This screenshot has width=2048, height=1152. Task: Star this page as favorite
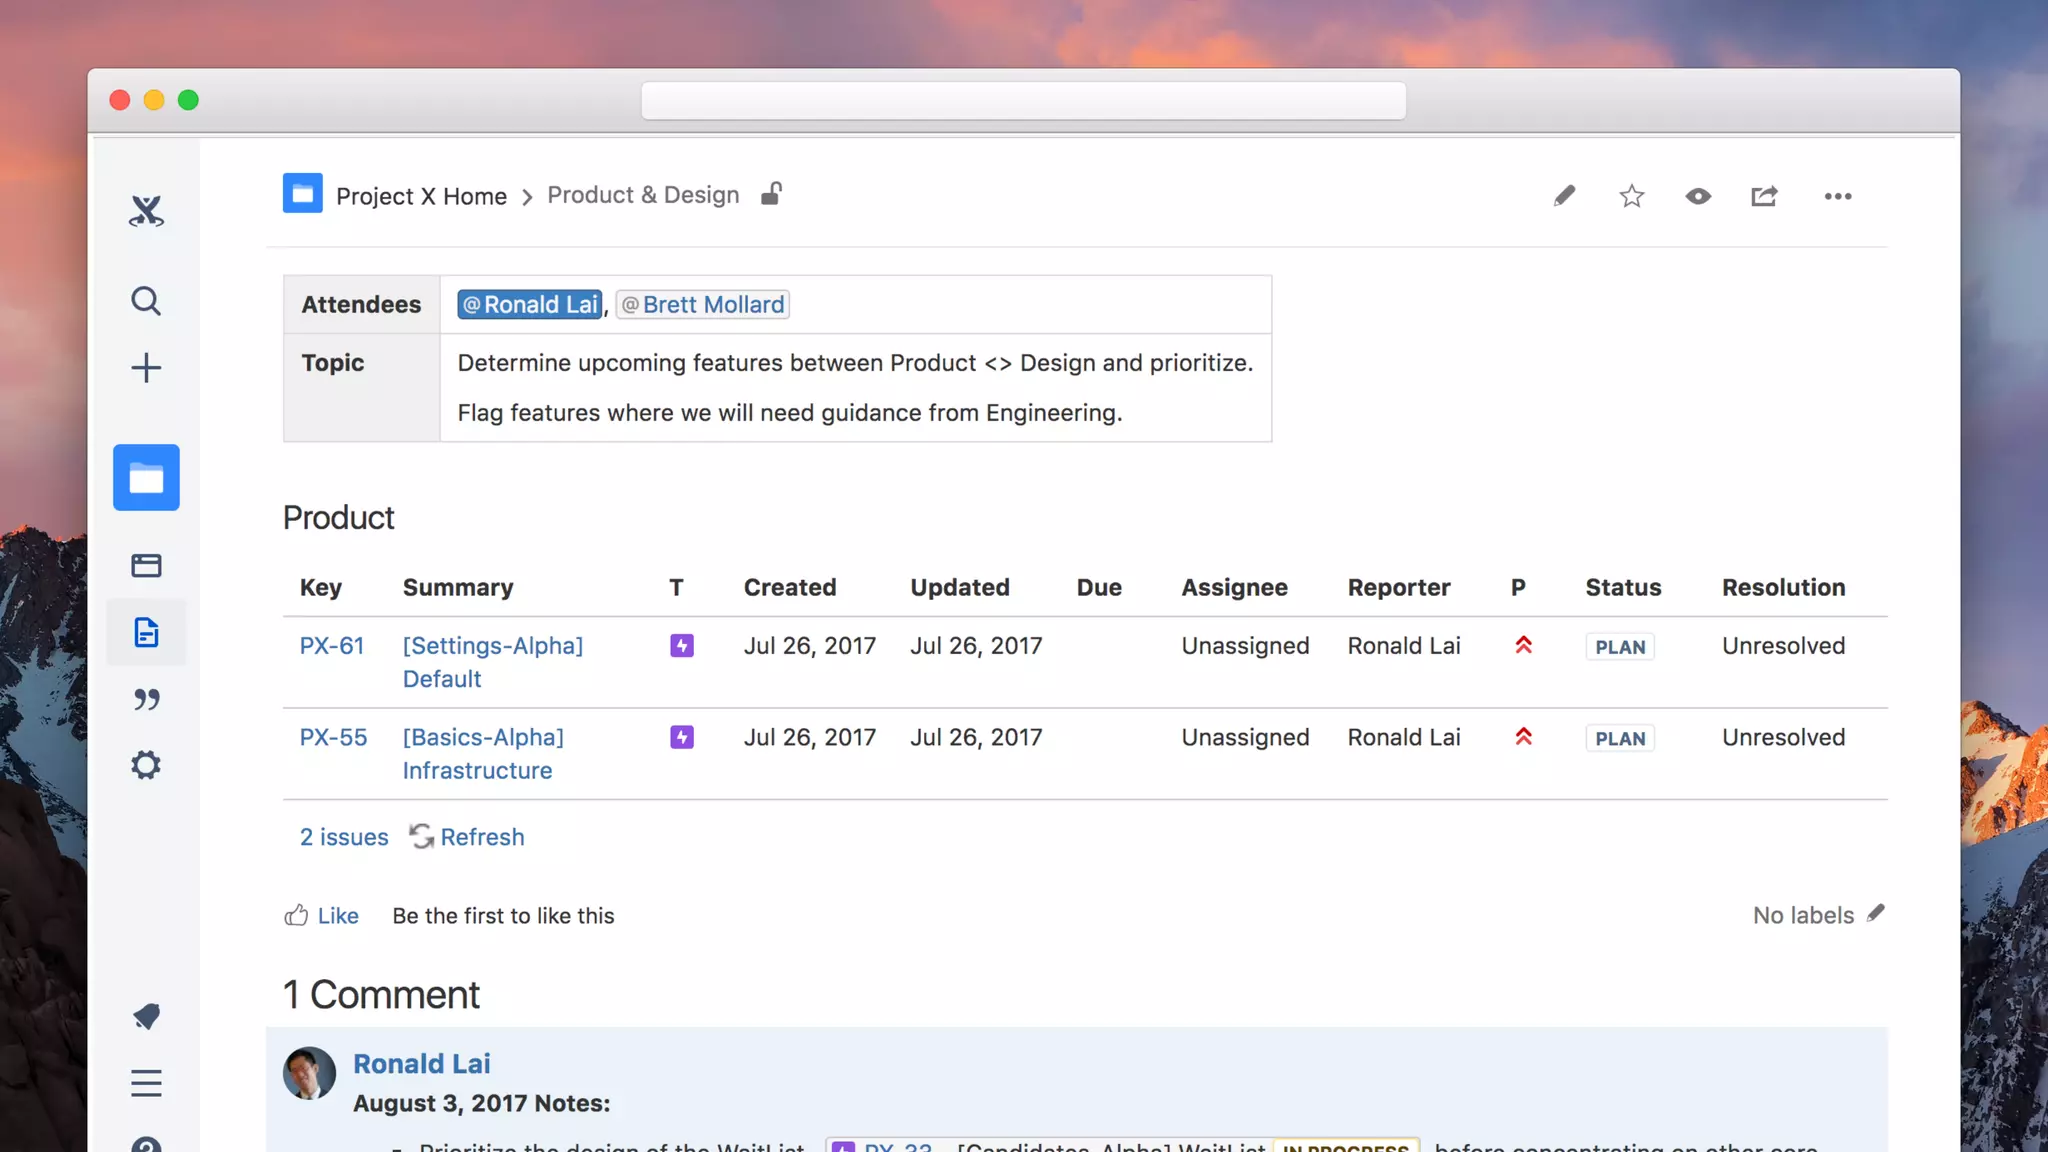coord(1631,196)
